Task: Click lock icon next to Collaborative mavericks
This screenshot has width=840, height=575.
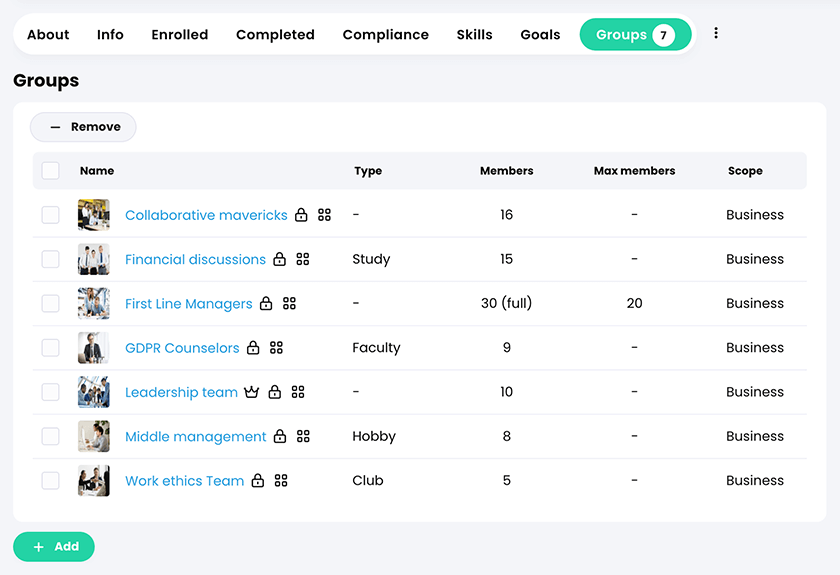Action: 301,215
